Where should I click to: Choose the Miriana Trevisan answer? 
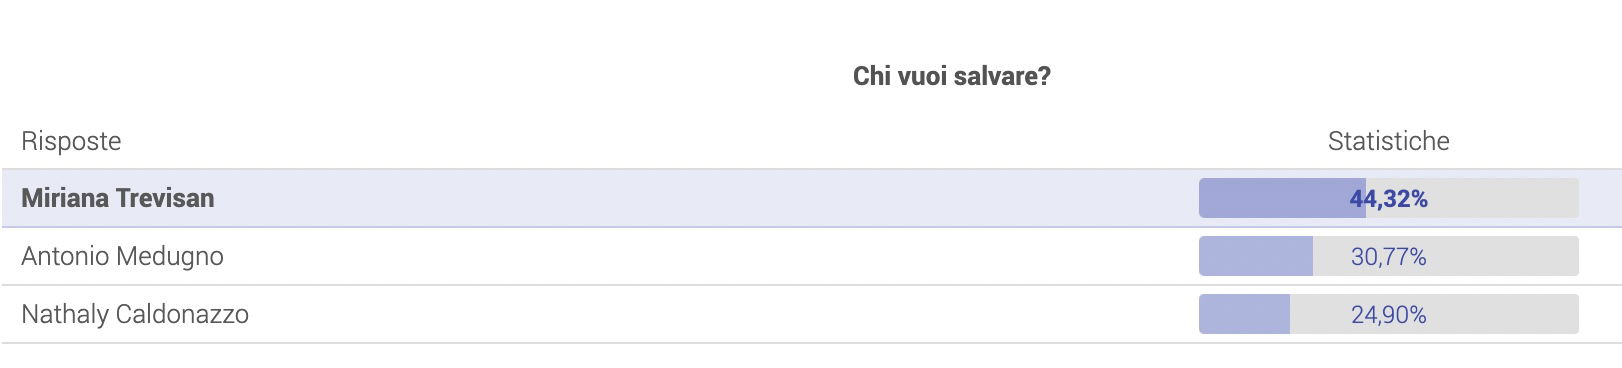pyautogui.click(x=118, y=198)
